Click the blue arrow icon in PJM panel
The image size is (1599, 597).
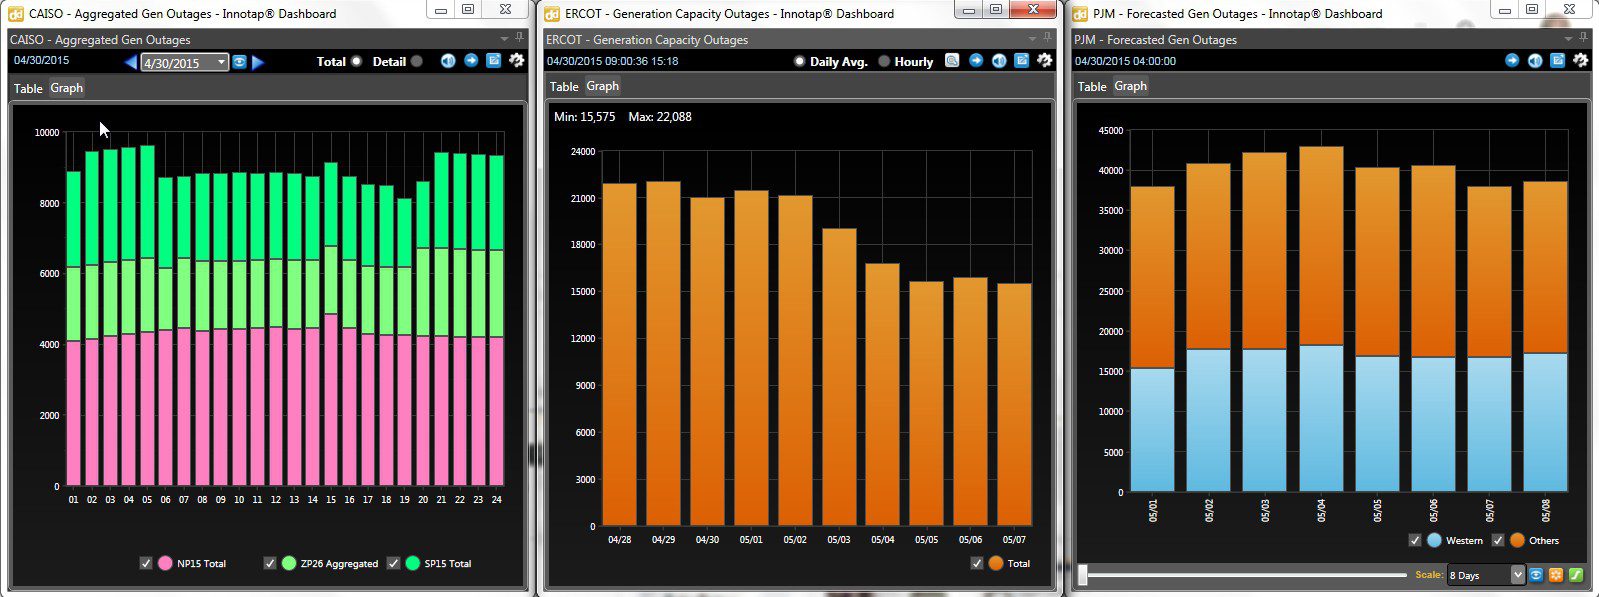pos(1512,61)
